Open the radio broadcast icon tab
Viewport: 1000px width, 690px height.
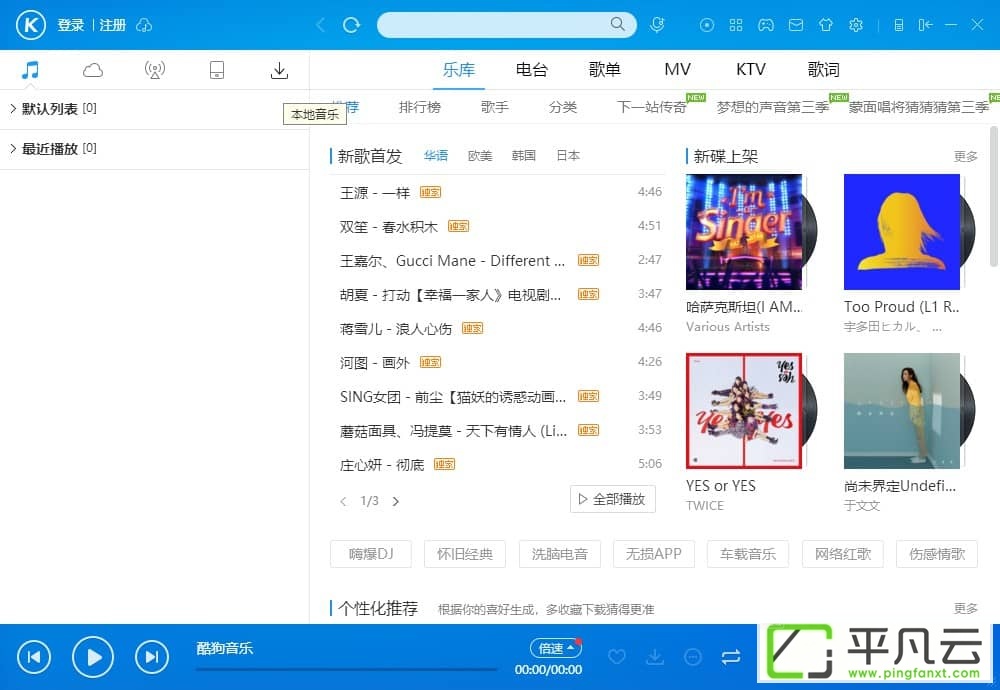[x=154, y=70]
